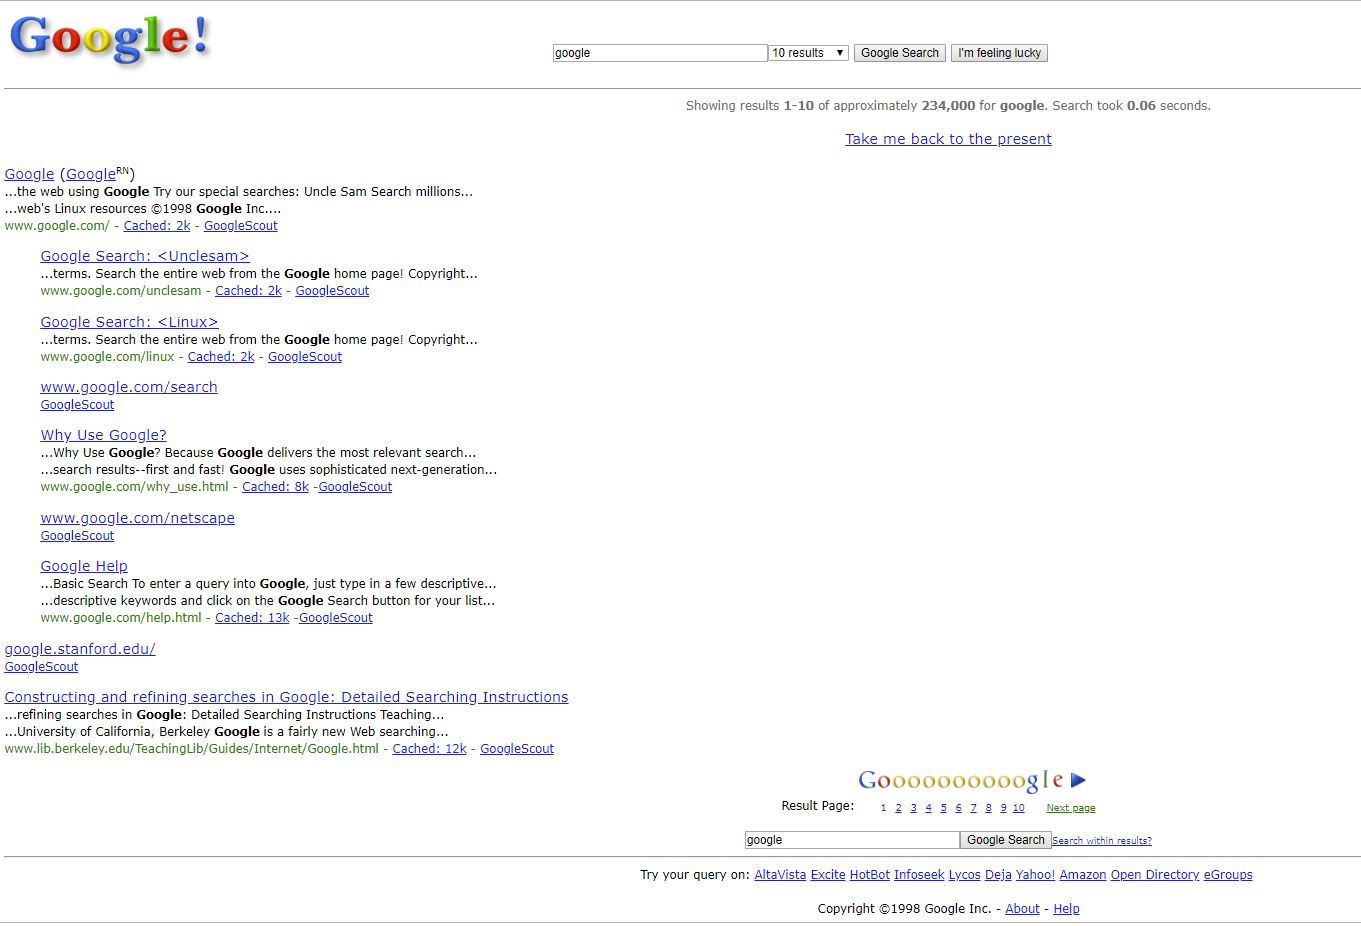
Task: Click the "I'm feeling lucky" button
Action: [999, 53]
